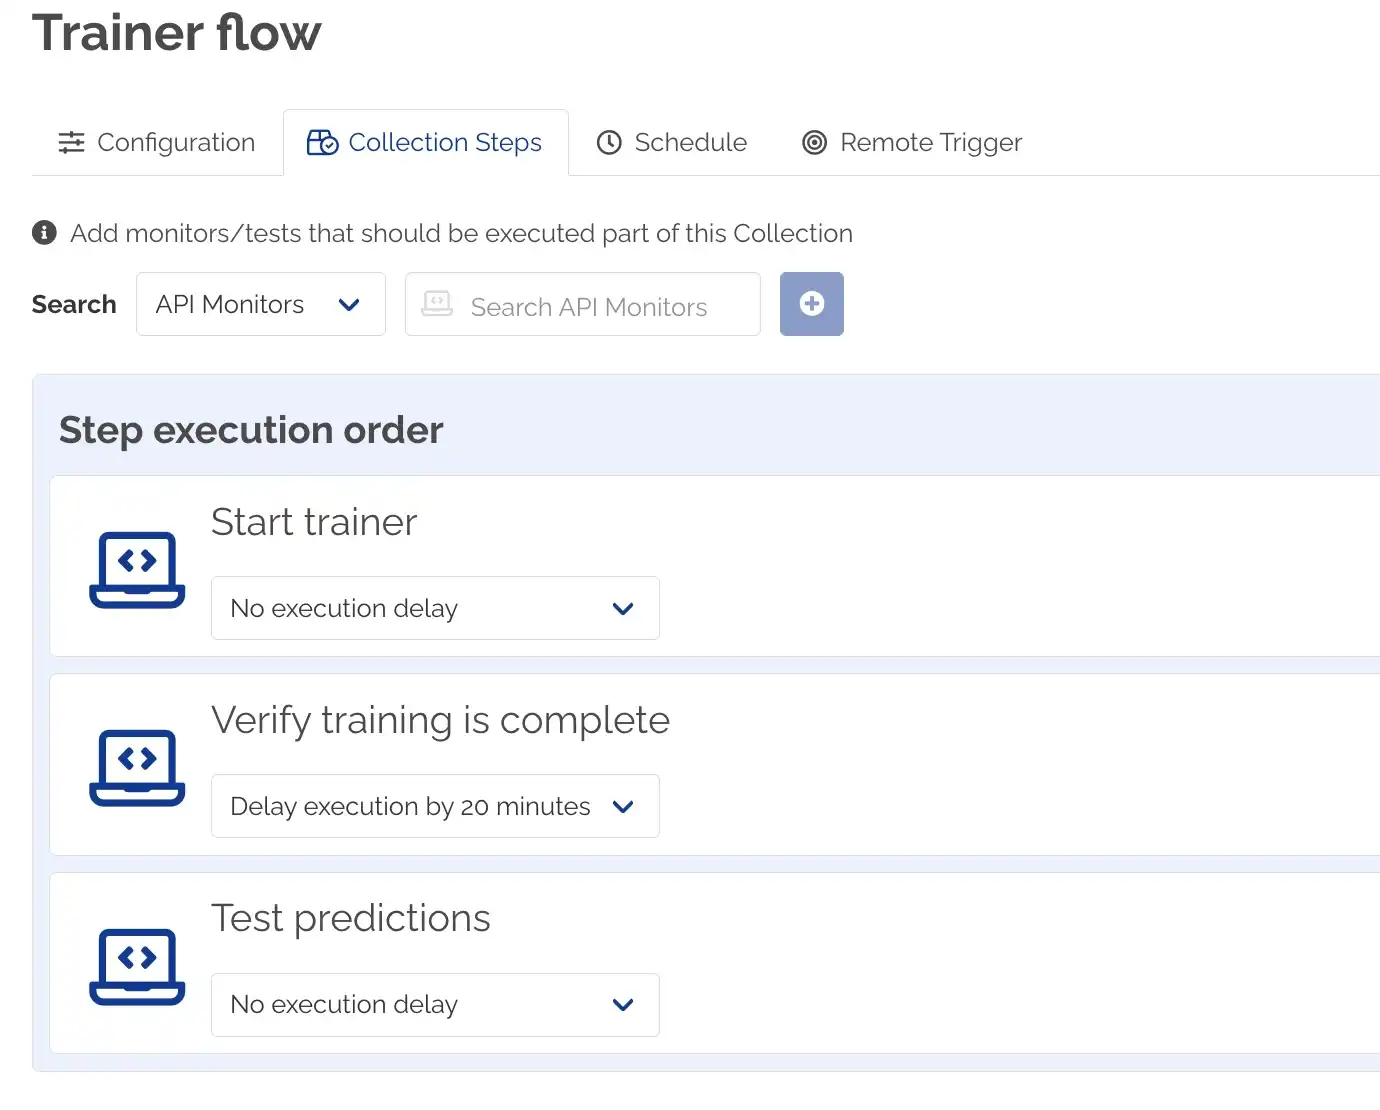
Task: Expand Start trainer execution delay dropdown
Action: pos(435,608)
